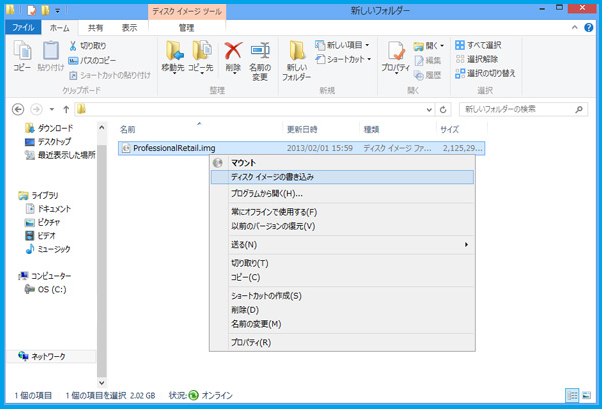Viewport: 602px width, 409px height.
Task: Choose プログラムから開く(H)... in context menu
Action: point(342,194)
